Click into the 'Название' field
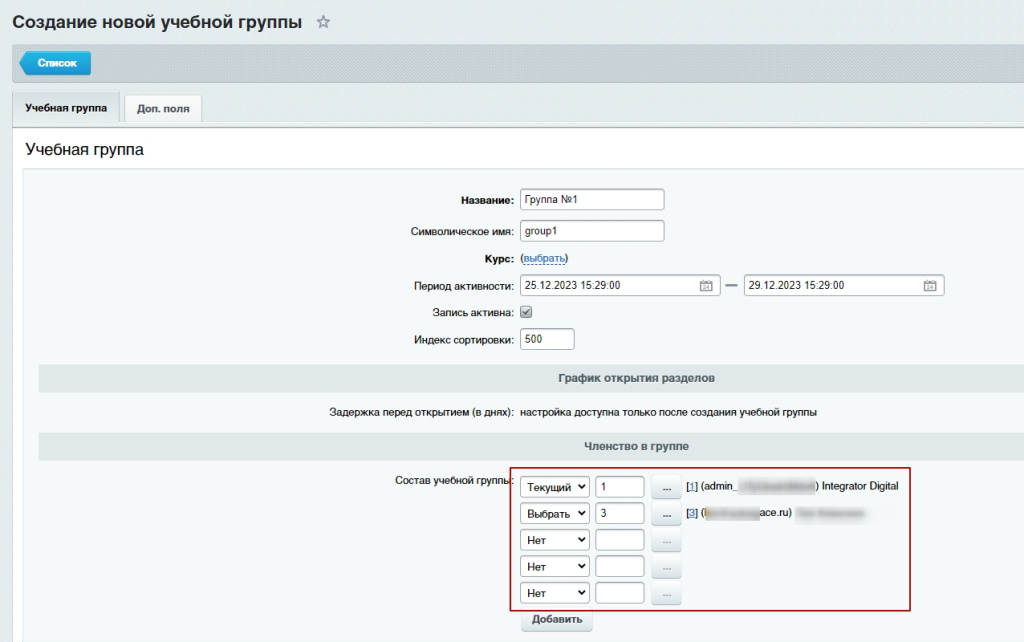The image size is (1024, 642). tap(592, 200)
